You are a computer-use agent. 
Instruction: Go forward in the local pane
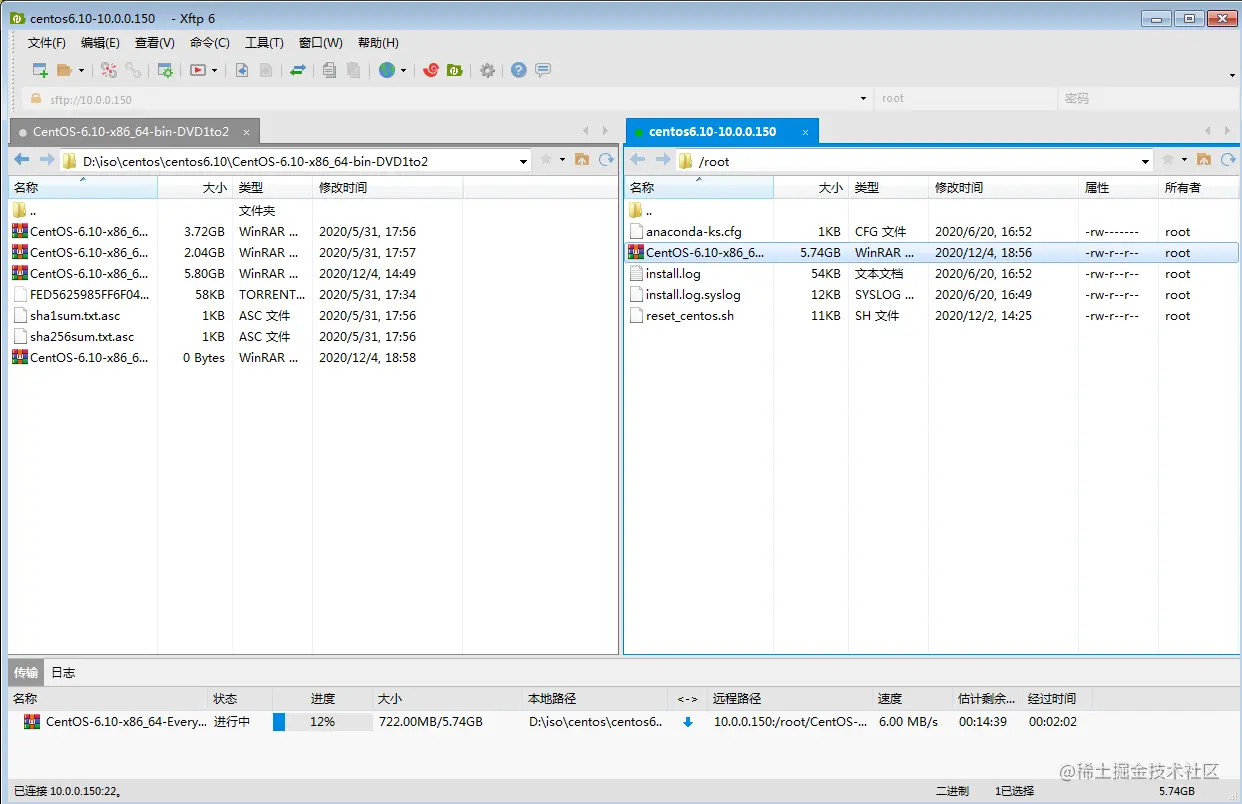(x=46, y=160)
